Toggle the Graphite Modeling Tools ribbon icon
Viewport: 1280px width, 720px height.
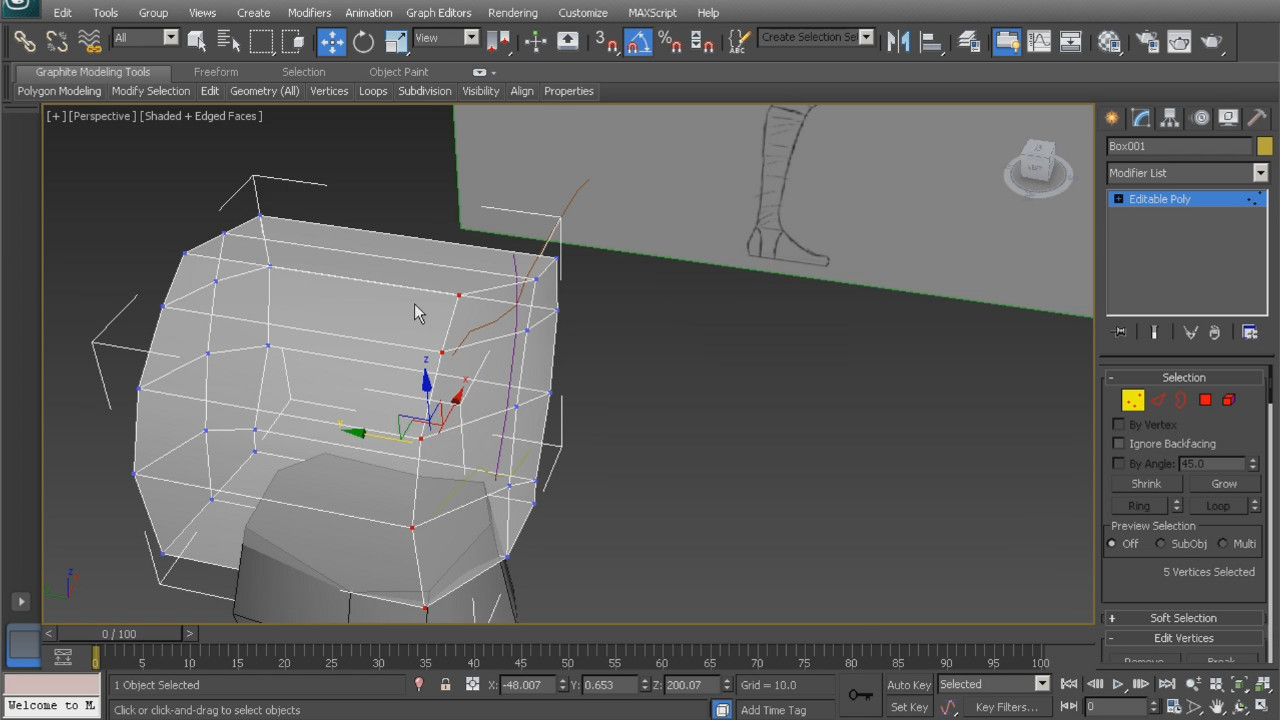pyautogui.click(x=1007, y=41)
